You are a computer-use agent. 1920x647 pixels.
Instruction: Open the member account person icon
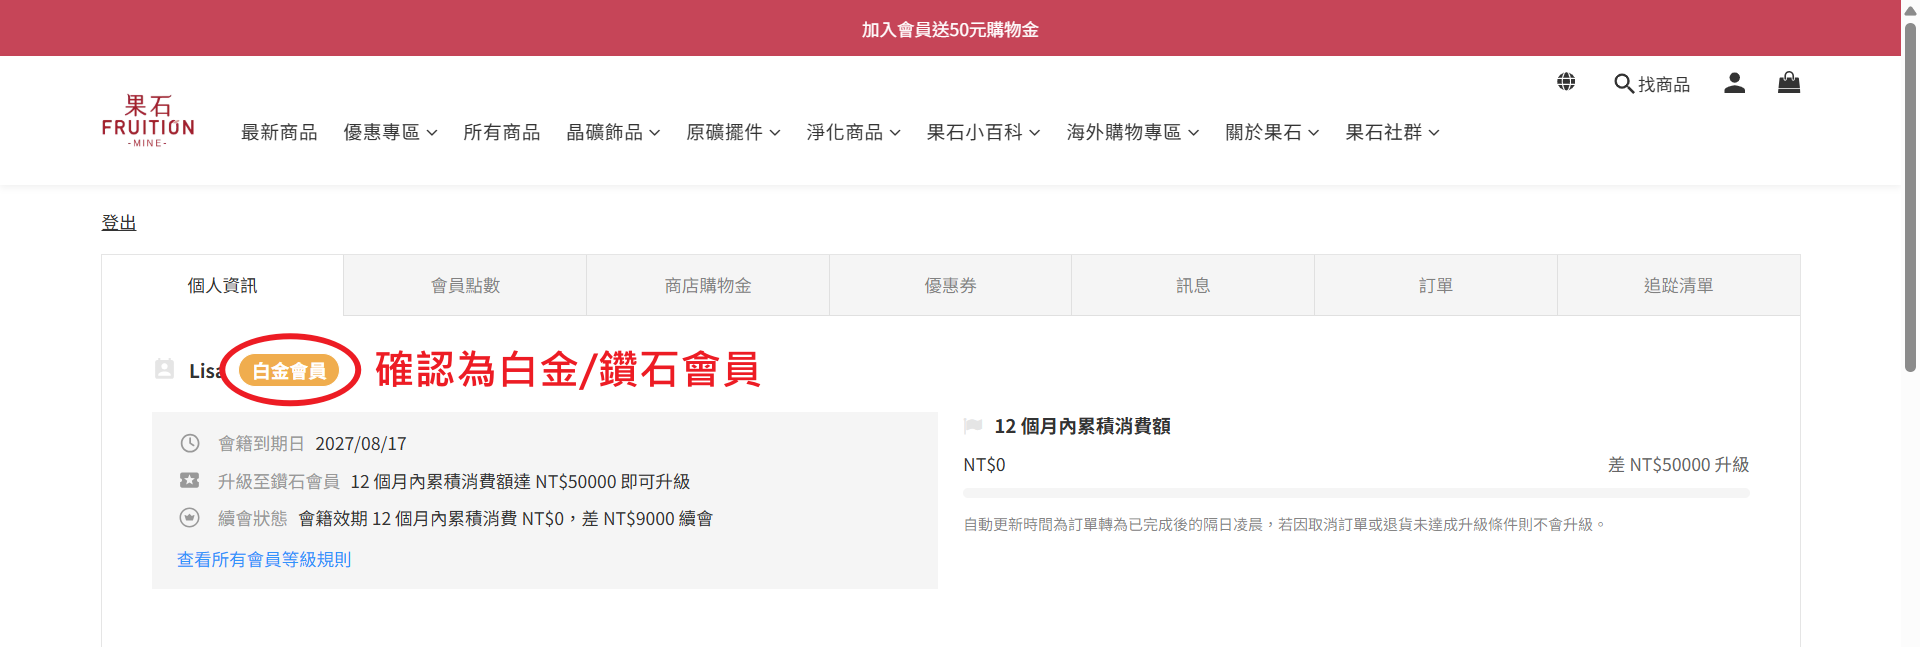(x=1734, y=83)
